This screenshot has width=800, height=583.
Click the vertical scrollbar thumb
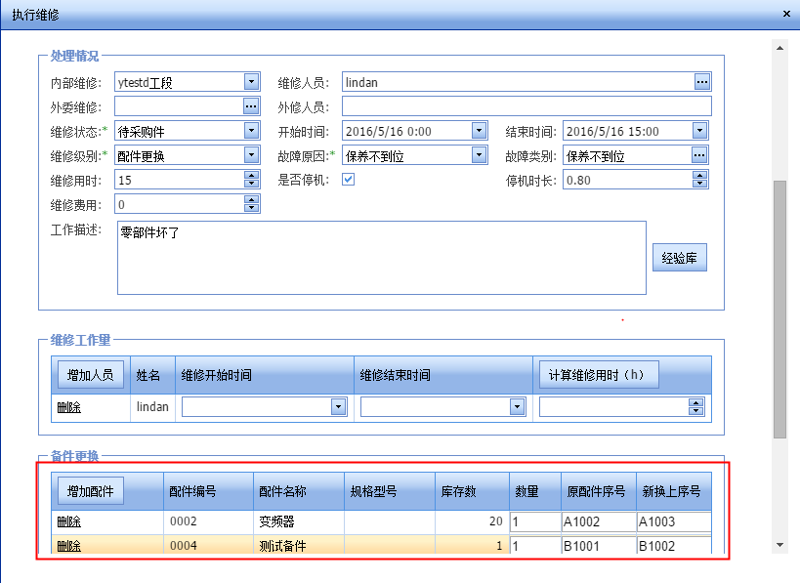780,309
